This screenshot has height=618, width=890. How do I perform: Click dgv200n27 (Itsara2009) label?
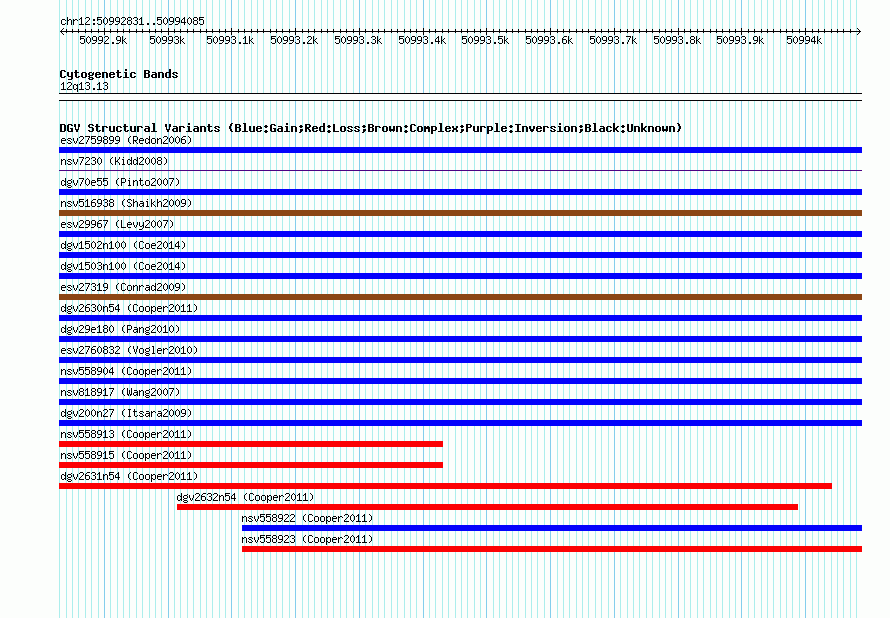click(126, 413)
